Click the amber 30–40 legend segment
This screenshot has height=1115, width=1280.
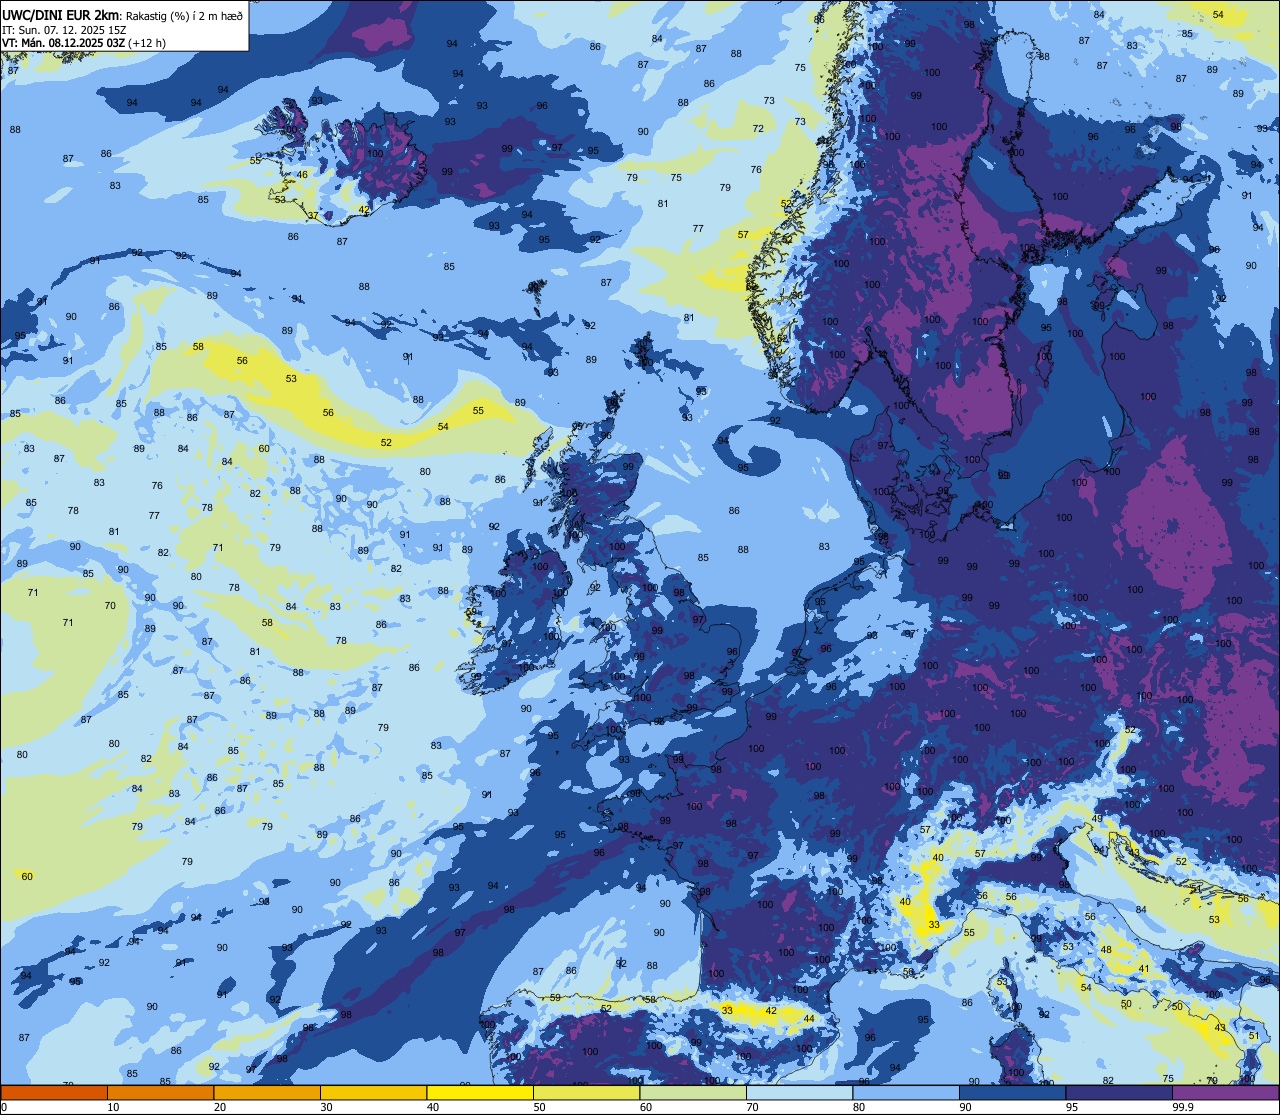[373, 1092]
